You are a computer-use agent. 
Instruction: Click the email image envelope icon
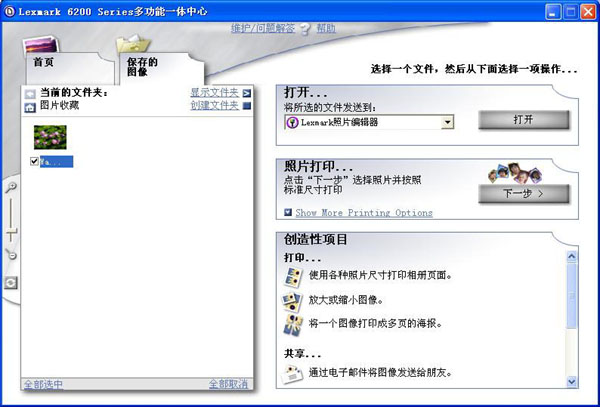292,373
